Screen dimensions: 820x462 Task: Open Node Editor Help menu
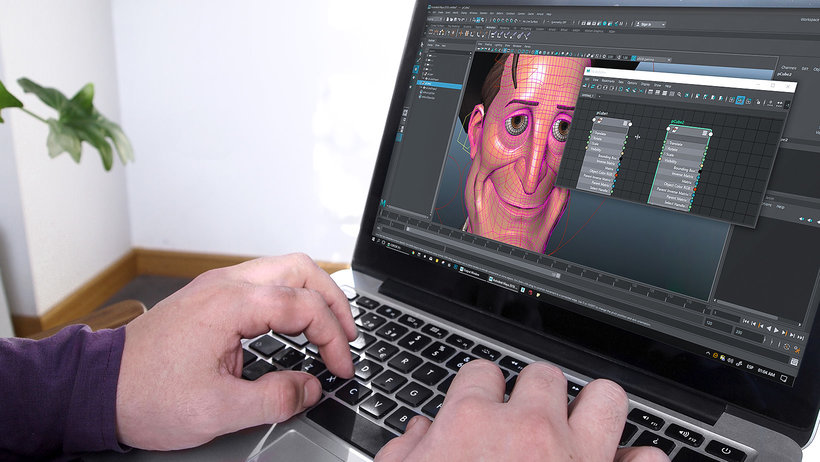(x=668, y=86)
